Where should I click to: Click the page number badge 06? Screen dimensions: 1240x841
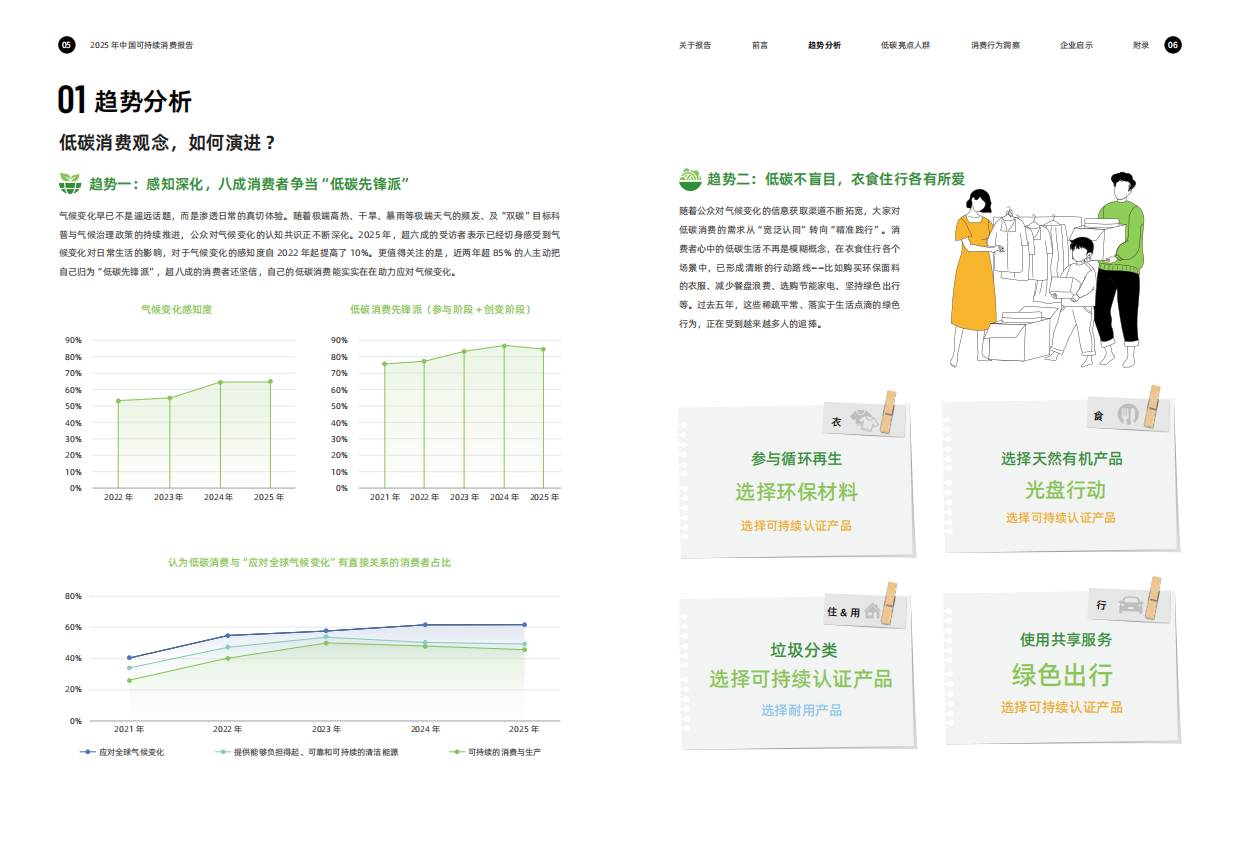(x=1172, y=43)
